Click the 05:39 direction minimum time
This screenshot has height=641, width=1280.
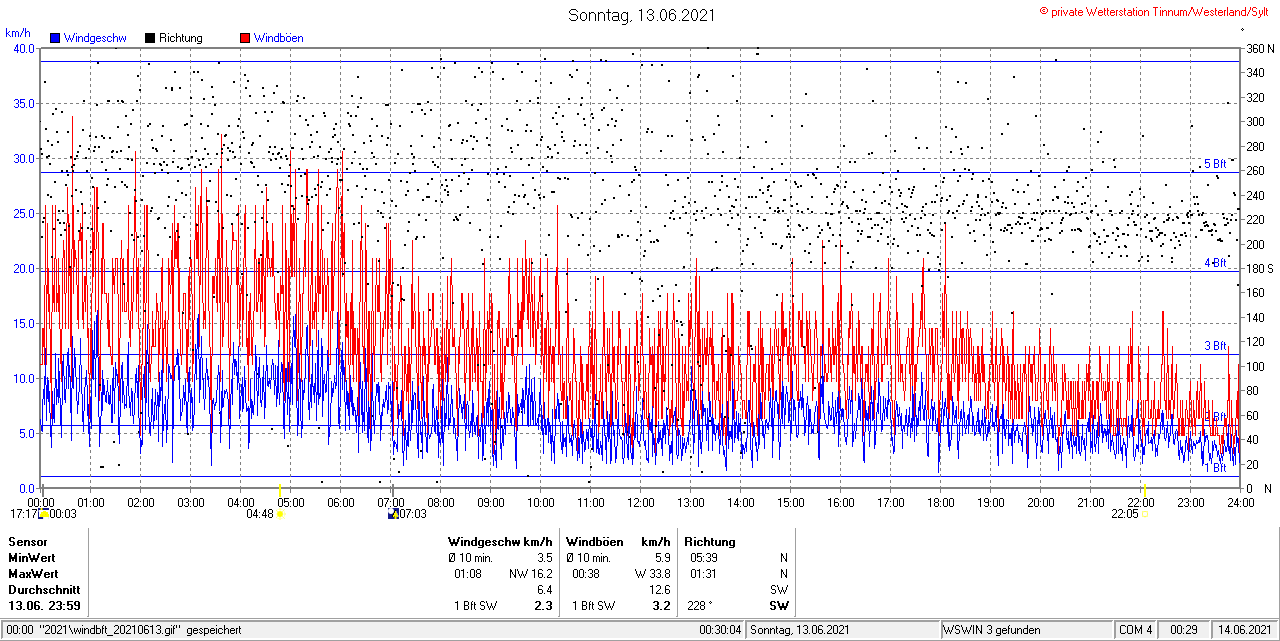[x=703, y=558]
